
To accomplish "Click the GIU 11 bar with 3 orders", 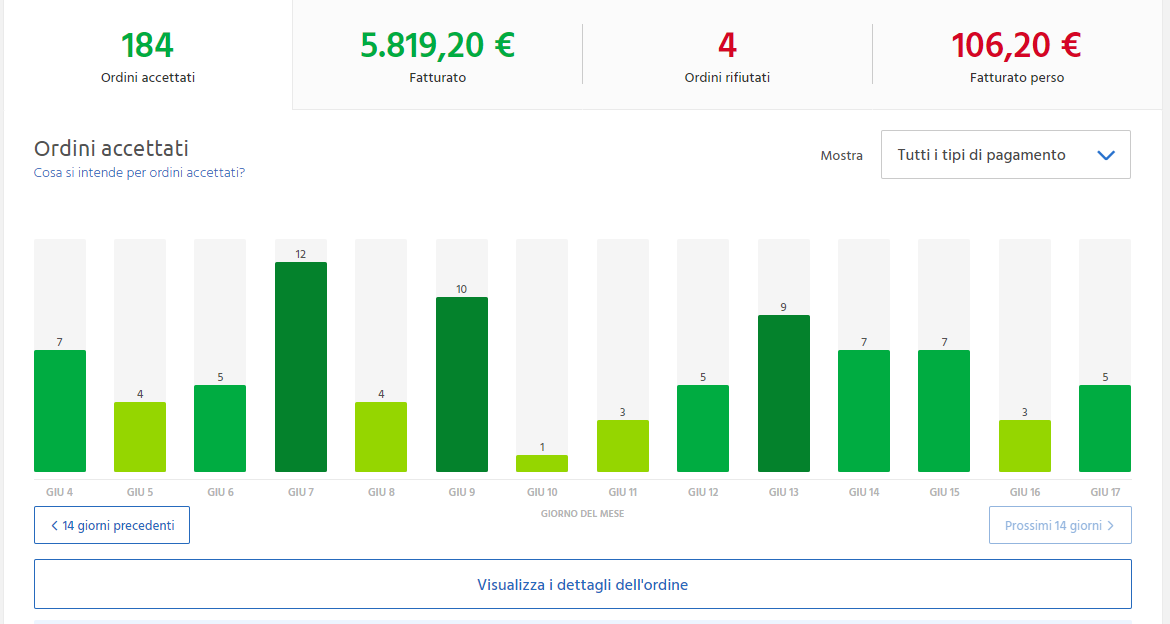I will (622, 446).
